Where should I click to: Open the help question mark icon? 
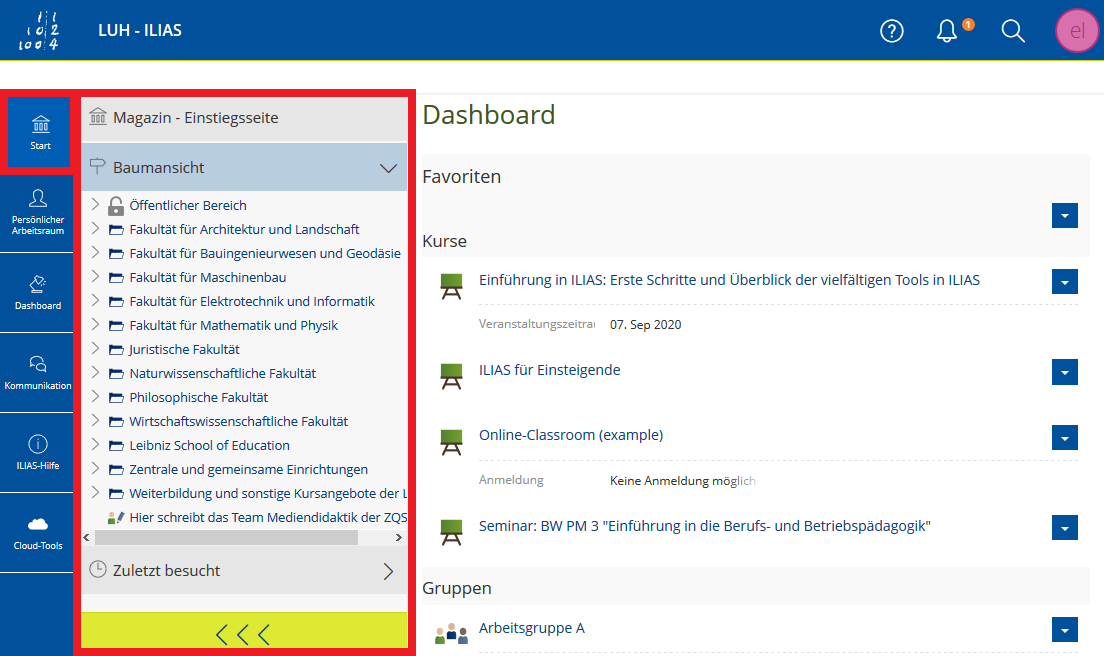891,31
